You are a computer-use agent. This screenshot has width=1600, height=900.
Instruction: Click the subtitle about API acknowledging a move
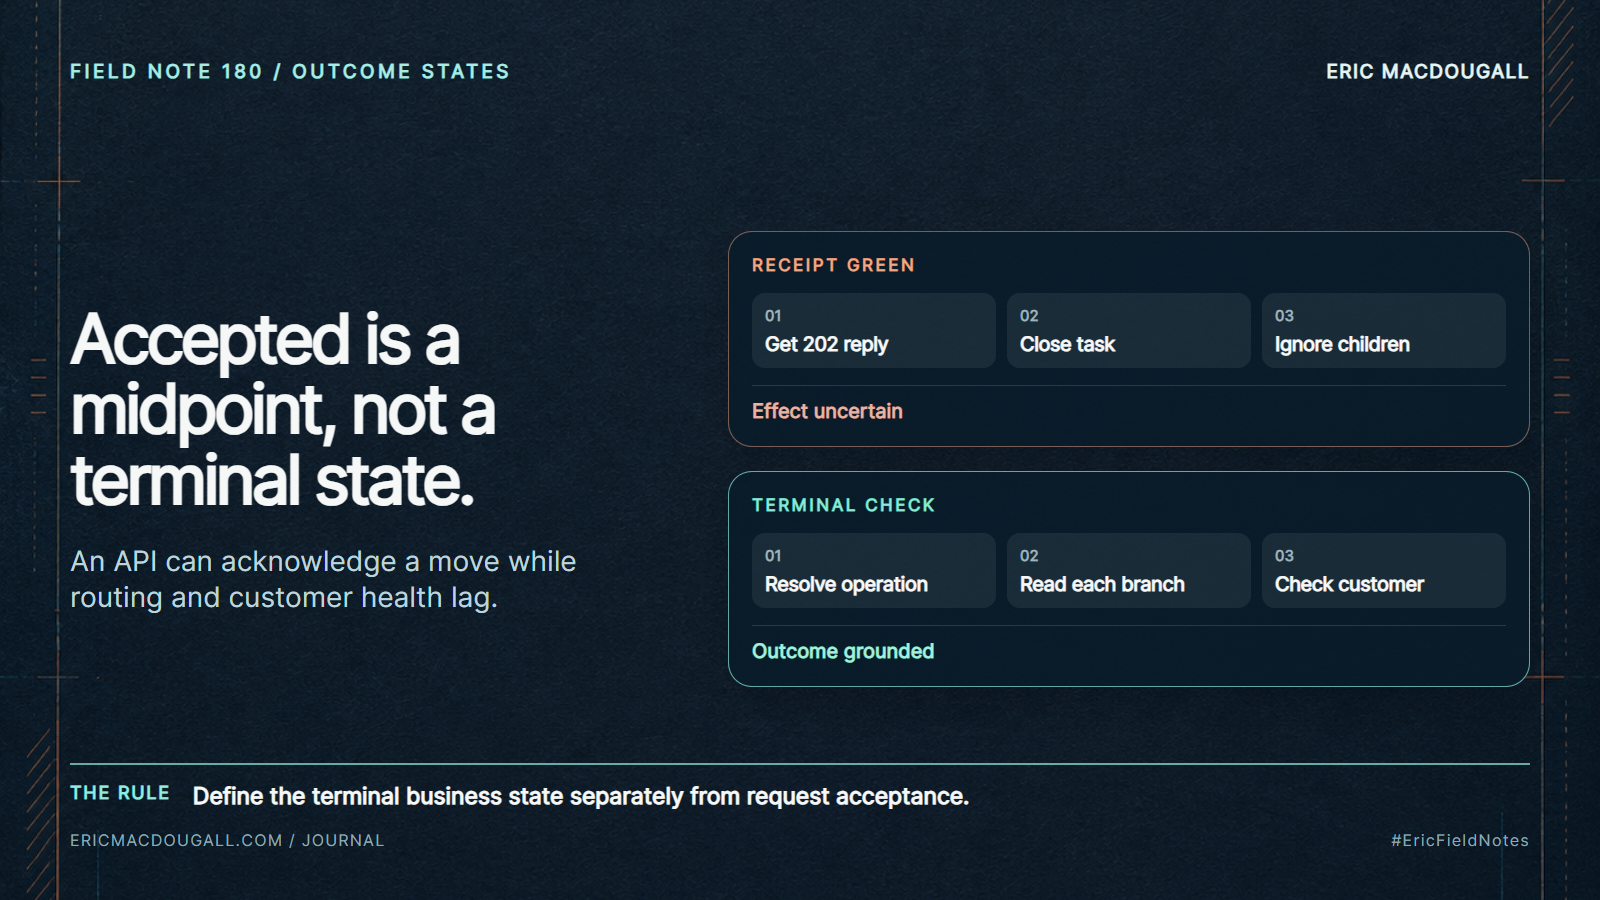(323, 579)
